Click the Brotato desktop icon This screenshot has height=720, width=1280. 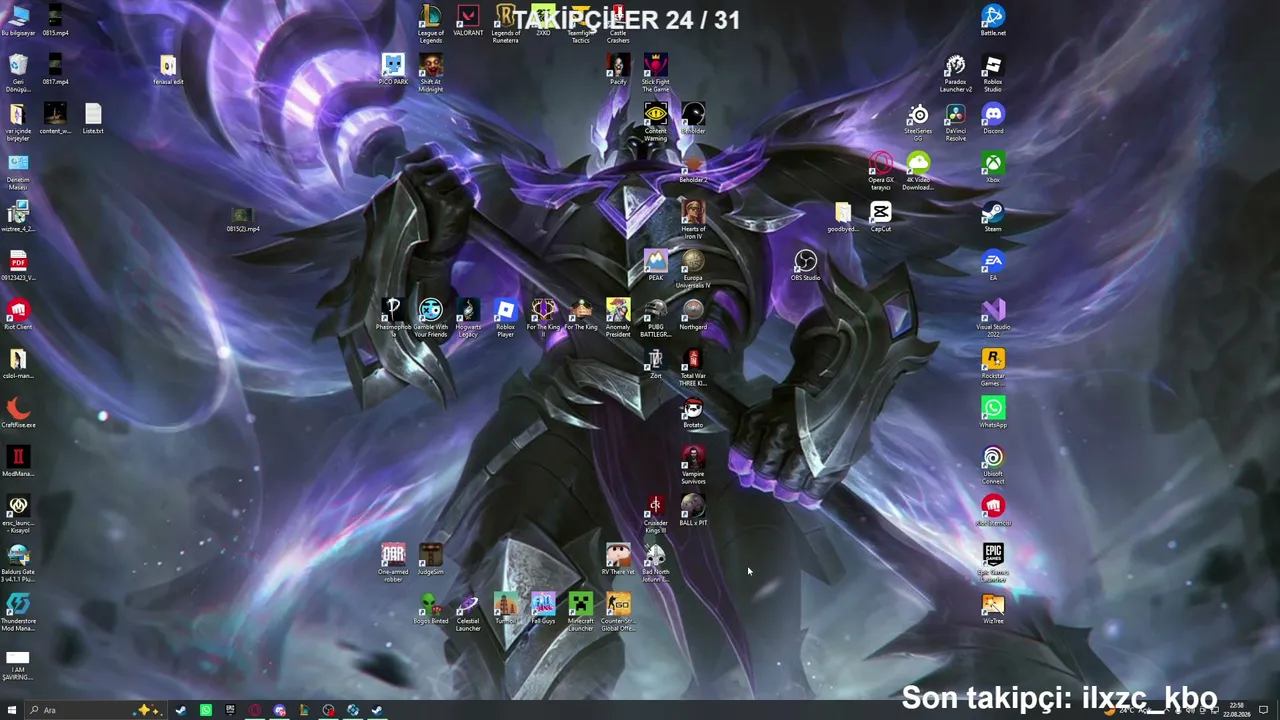[x=693, y=413]
